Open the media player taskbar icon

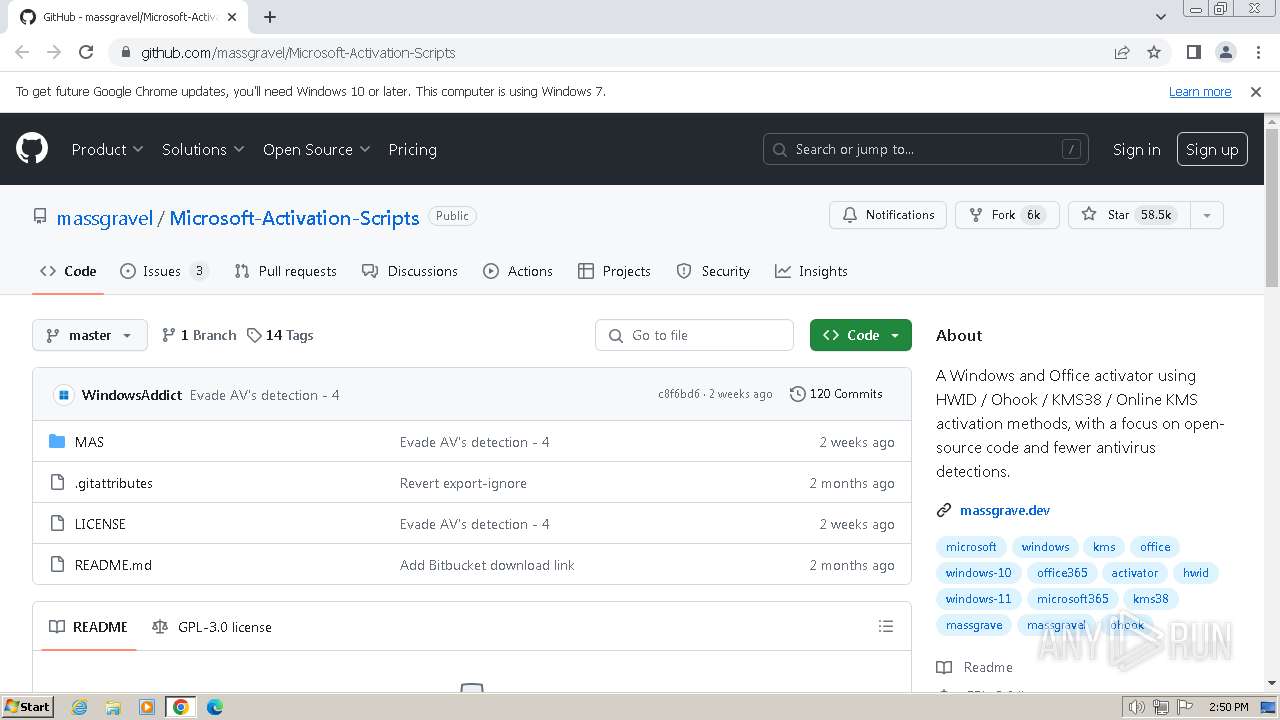click(x=147, y=707)
